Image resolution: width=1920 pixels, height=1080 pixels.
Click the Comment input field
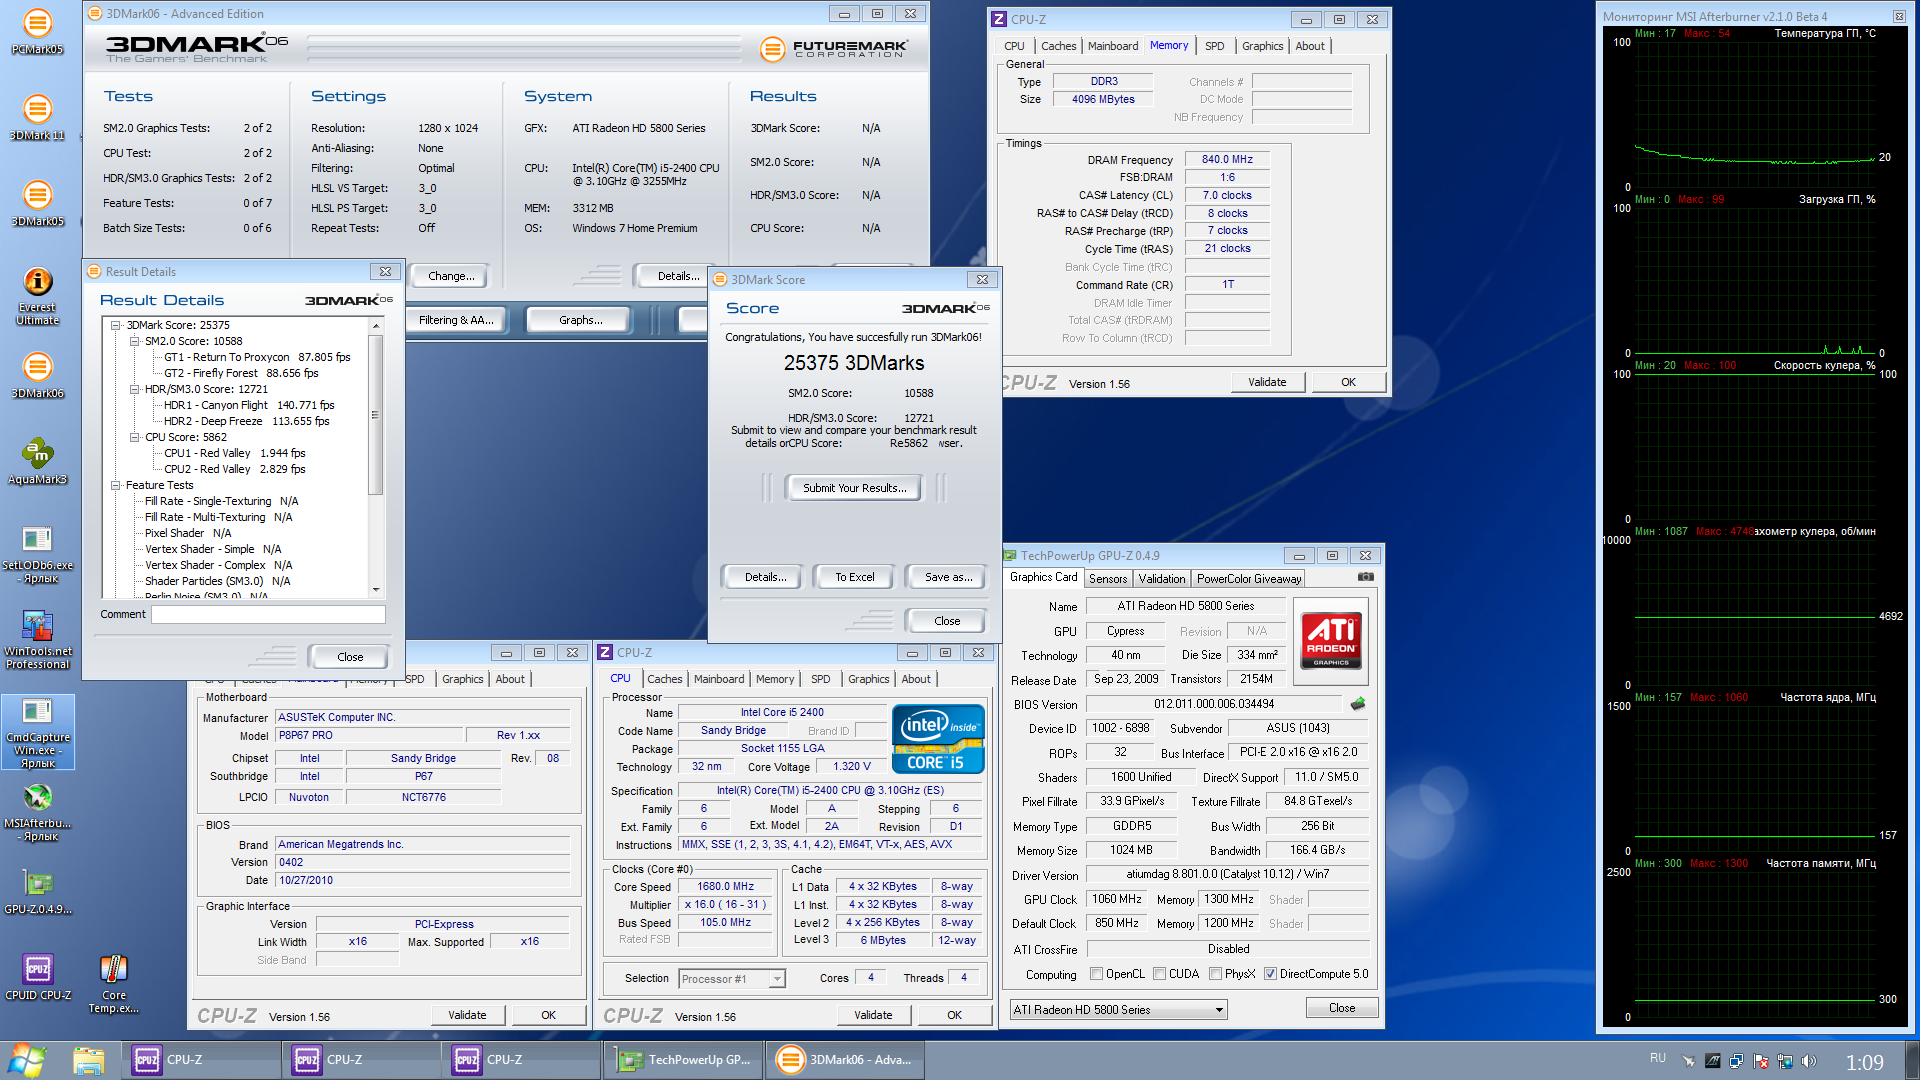(x=268, y=614)
